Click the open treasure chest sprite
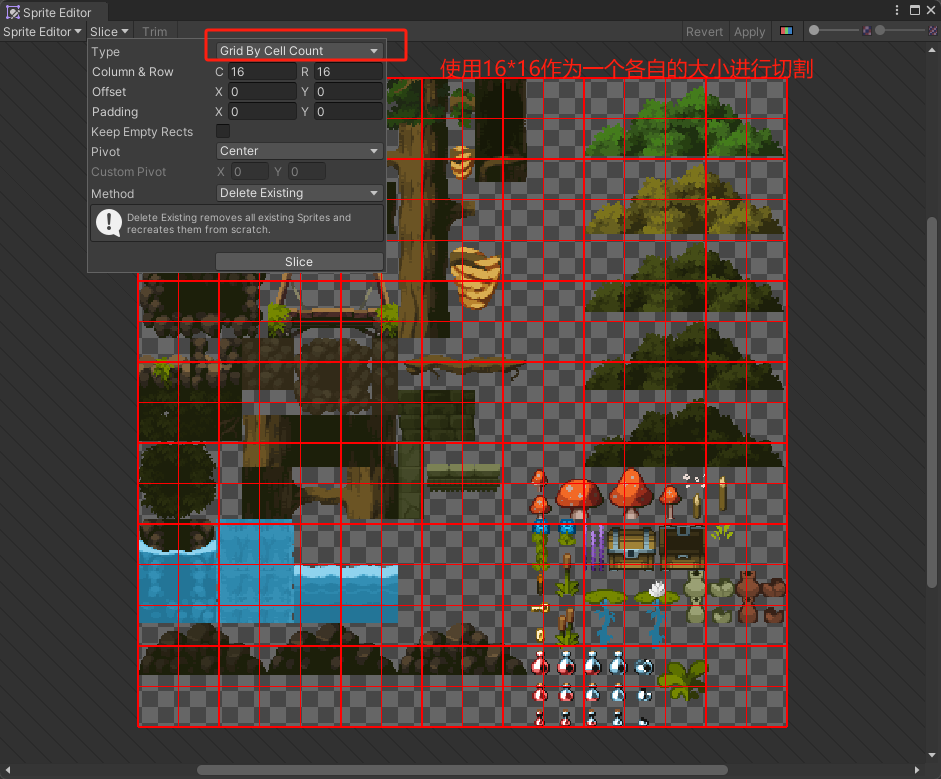Viewport: 941px width, 779px height. coord(682,547)
